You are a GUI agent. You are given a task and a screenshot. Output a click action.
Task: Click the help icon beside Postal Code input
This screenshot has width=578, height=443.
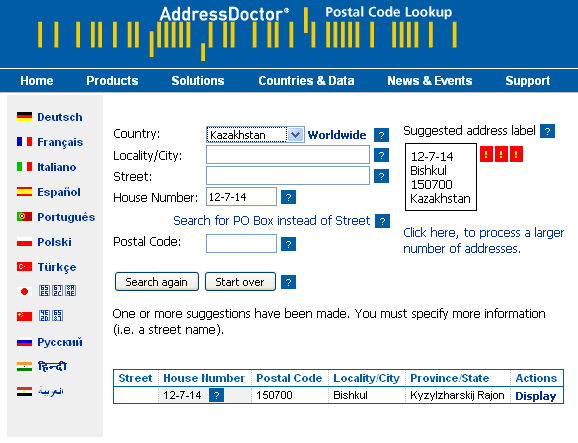(x=288, y=244)
